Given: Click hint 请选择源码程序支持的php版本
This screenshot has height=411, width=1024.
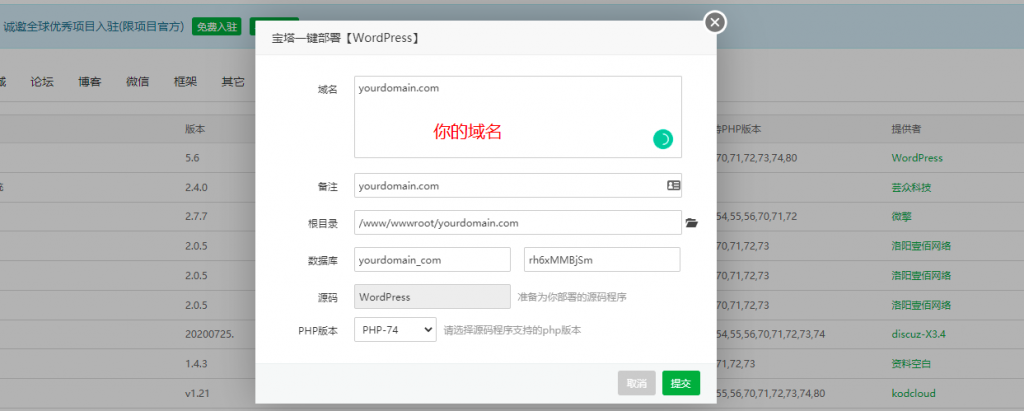Looking at the screenshot, I should pyautogui.click(x=513, y=331).
